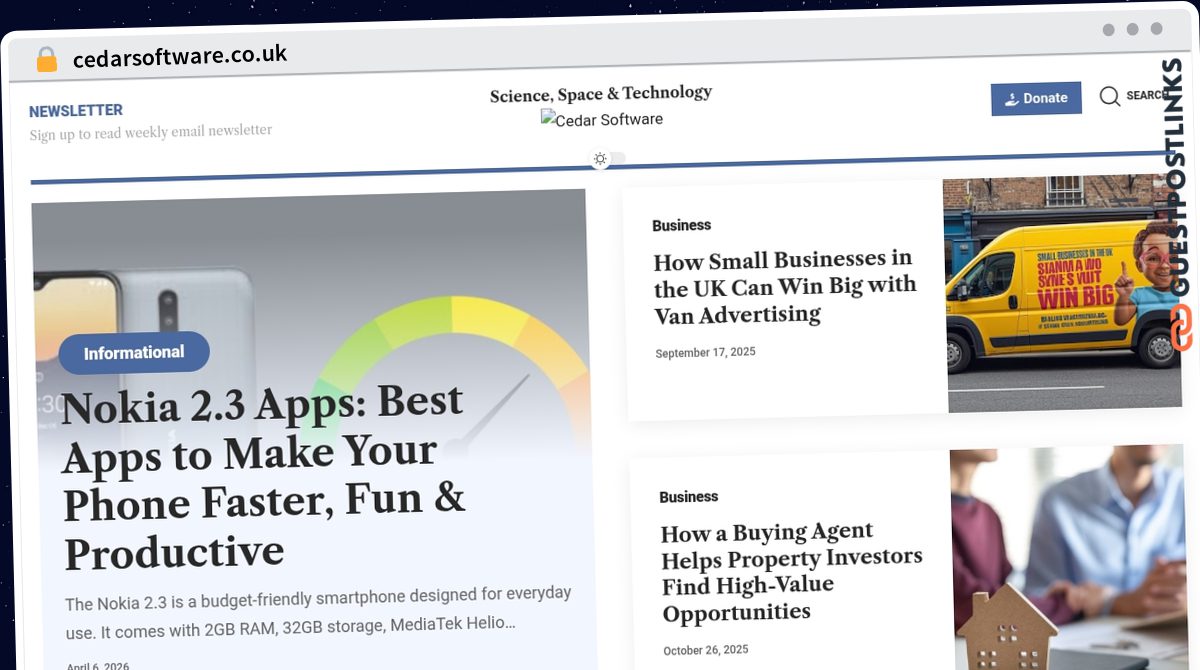Open the Van Advertising article headline
The image size is (1200, 670).
click(784, 288)
